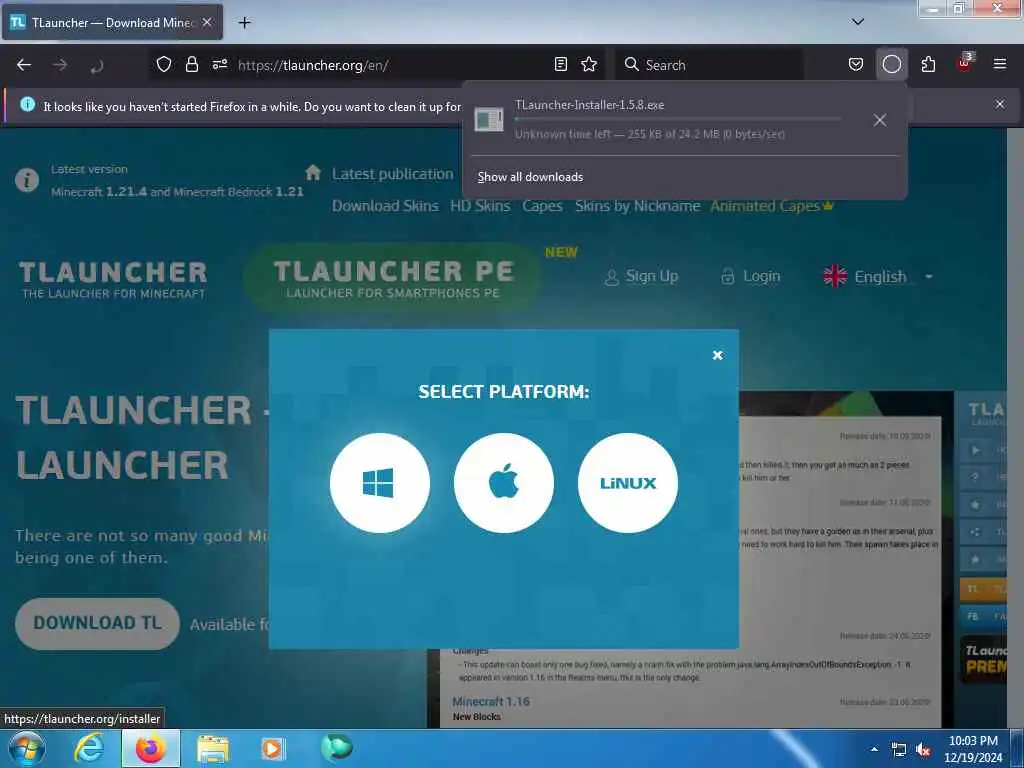Click Sign Up
This screenshot has height=768, width=1024.
[641, 277]
